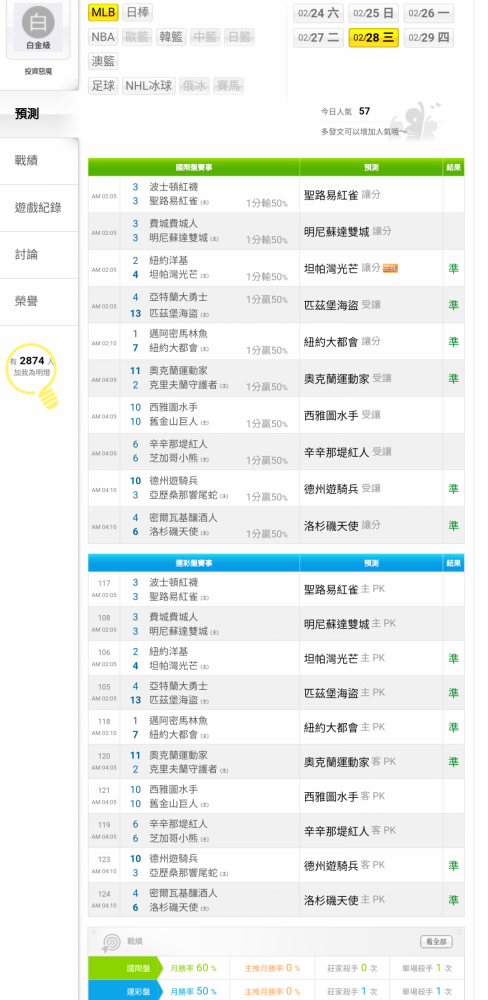This screenshot has height=1000, width=488.
Task: Open the 日籃 league tab
Action: (x=239, y=37)
